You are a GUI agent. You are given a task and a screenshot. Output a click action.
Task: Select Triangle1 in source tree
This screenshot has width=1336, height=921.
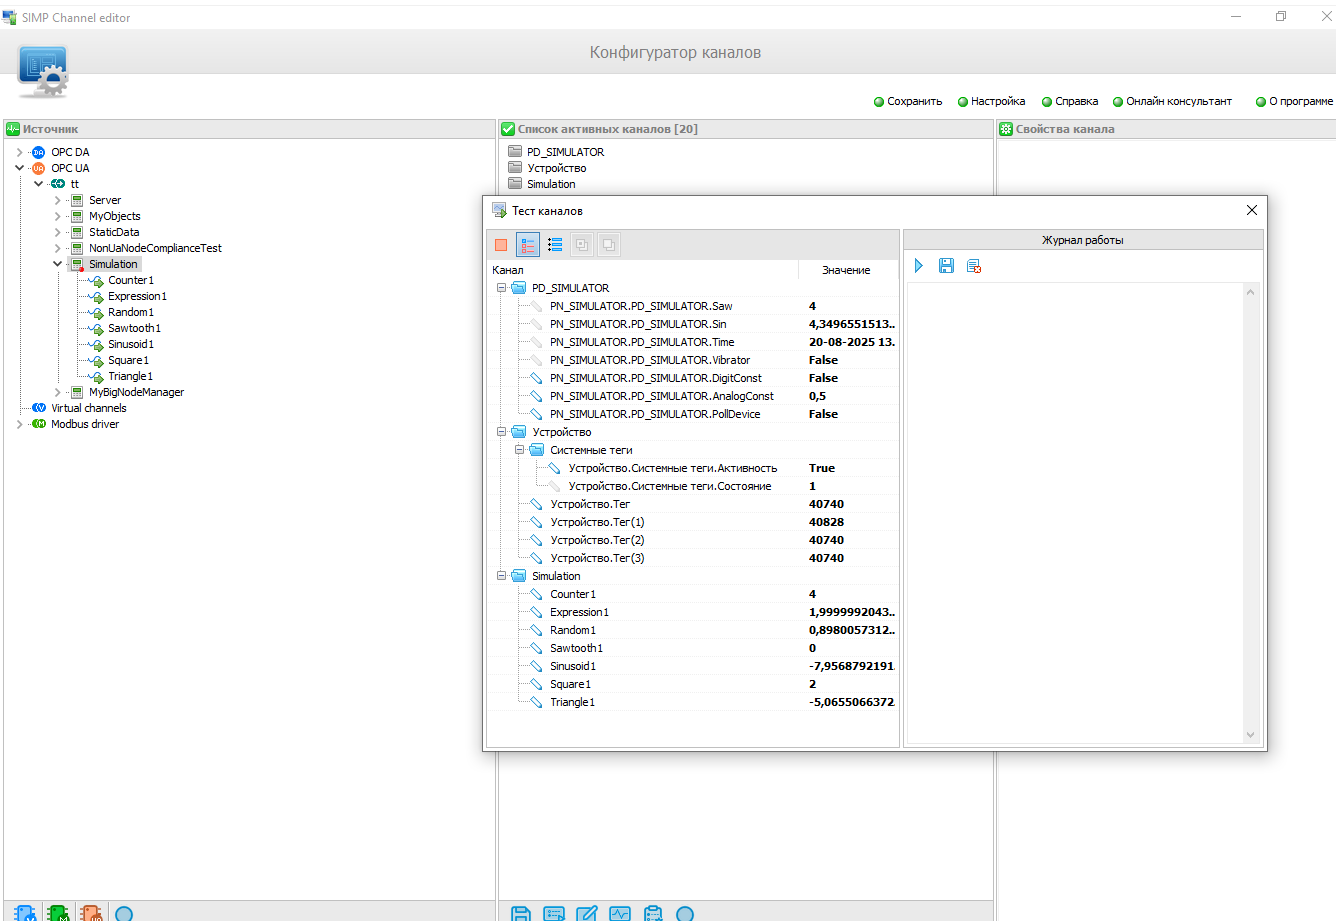tap(130, 376)
